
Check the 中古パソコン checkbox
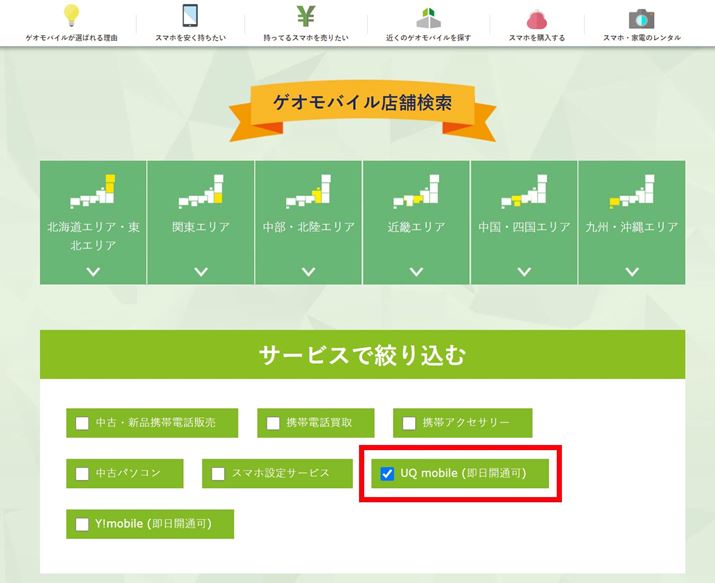82,474
